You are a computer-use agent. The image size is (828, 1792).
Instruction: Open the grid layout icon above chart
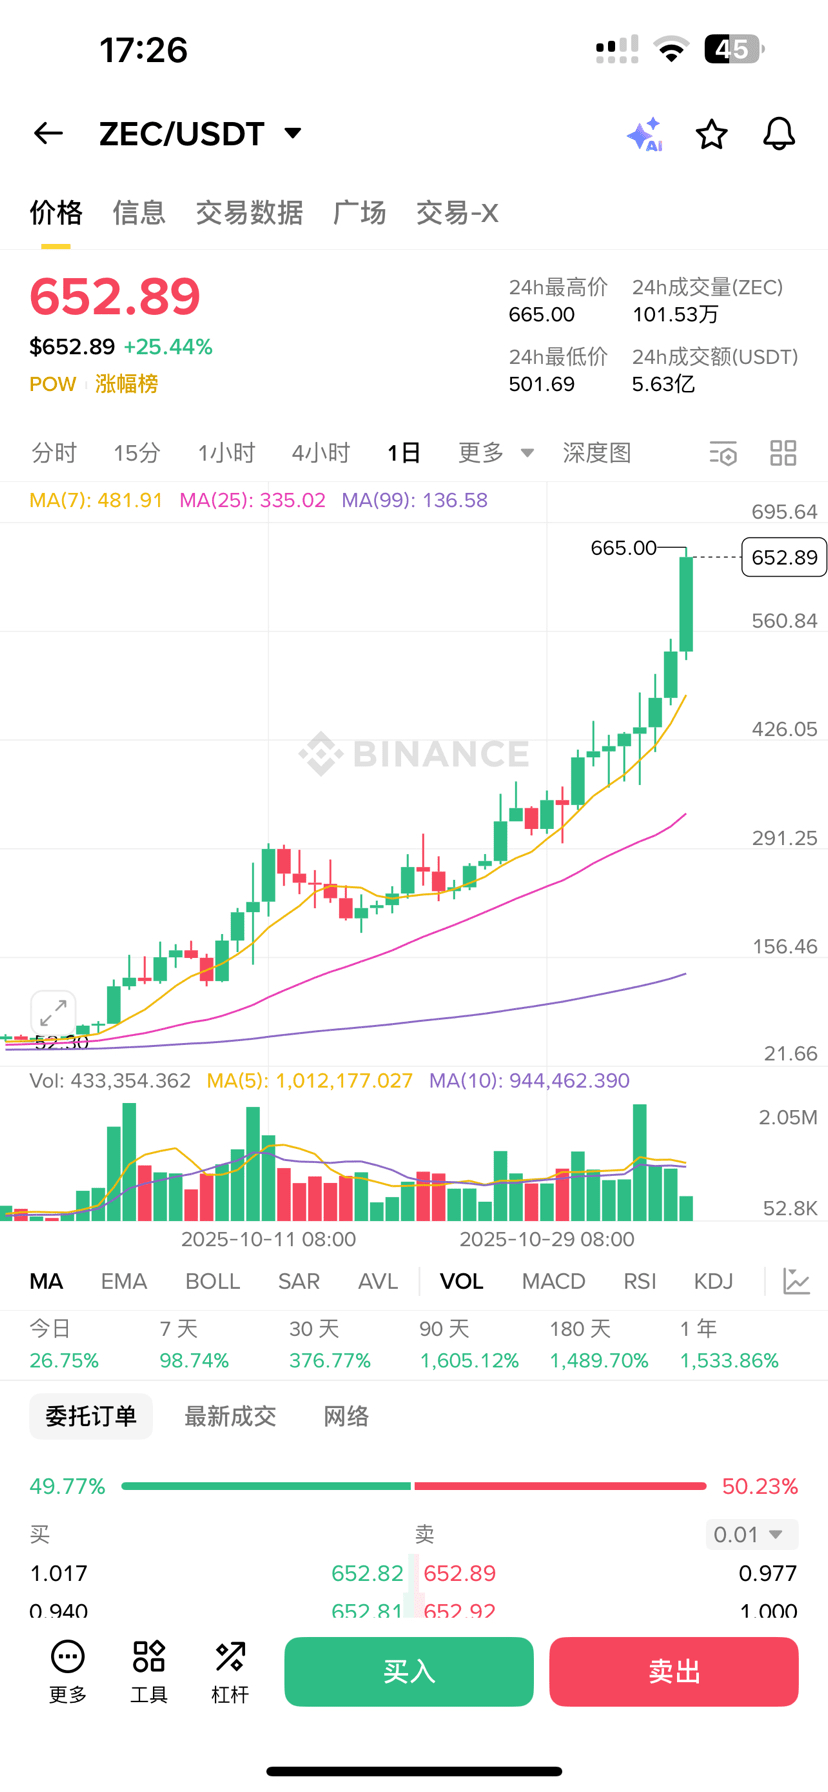tap(783, 453)
